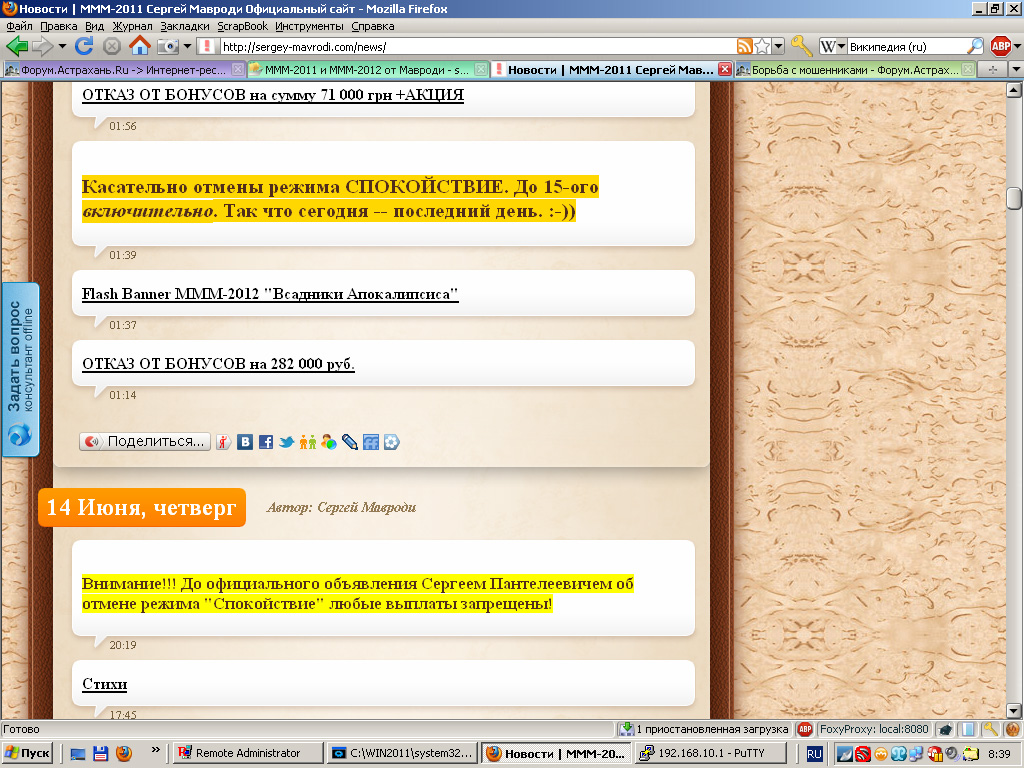
Task: Open the Файл menu
Action: point(20,26)
